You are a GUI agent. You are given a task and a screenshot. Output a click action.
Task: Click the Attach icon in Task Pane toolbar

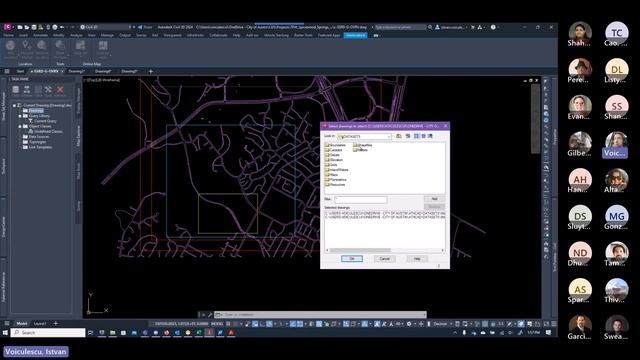tap(27, 90)
